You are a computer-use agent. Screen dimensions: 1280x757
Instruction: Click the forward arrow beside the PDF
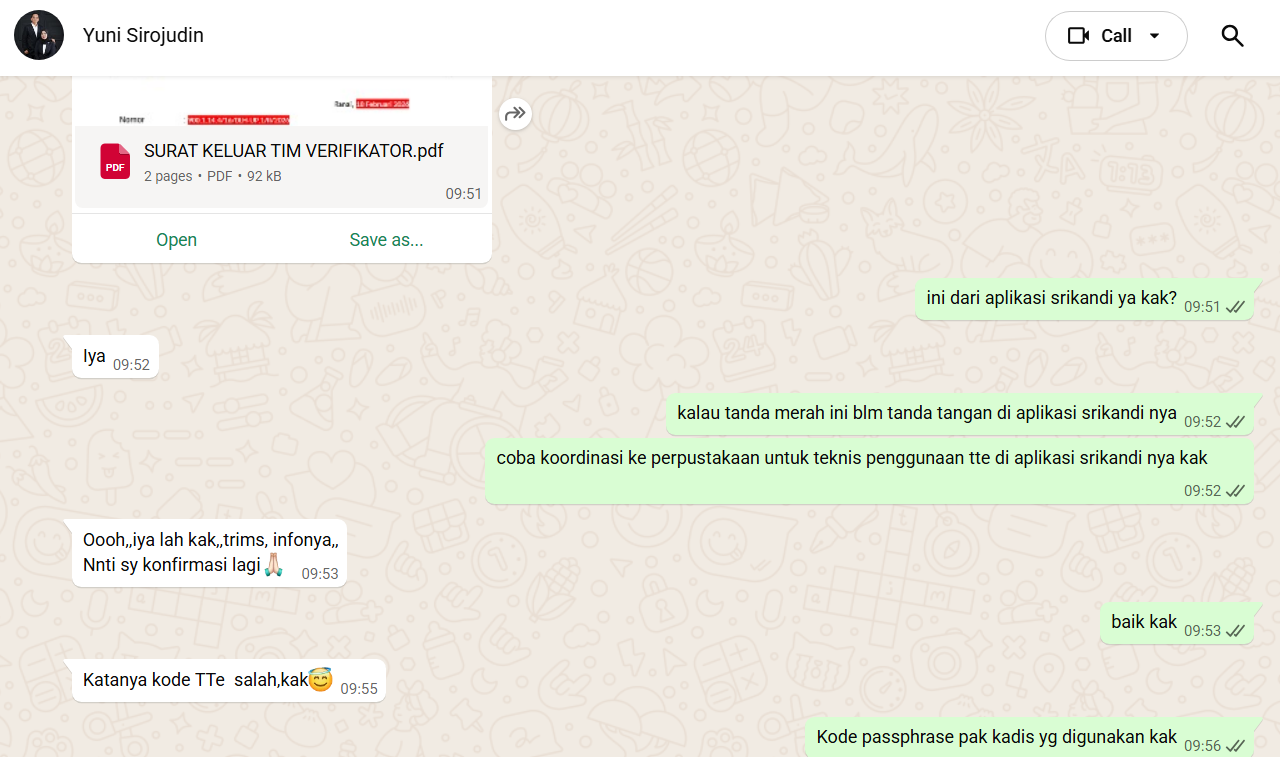tap(515, 114)
